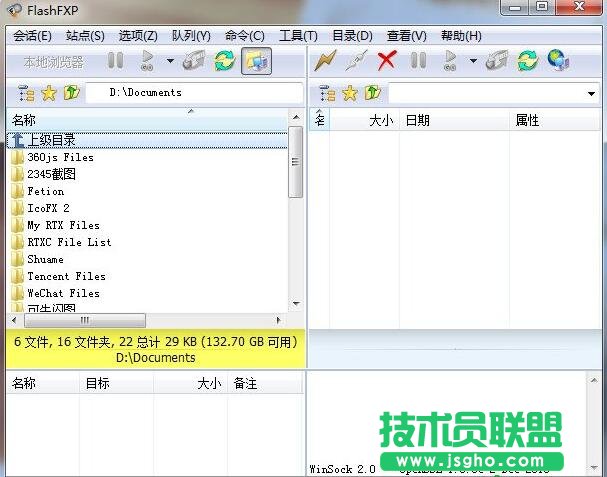Click the D:\Documents path field
The image size is (607, 477).
tap(194, 93)
